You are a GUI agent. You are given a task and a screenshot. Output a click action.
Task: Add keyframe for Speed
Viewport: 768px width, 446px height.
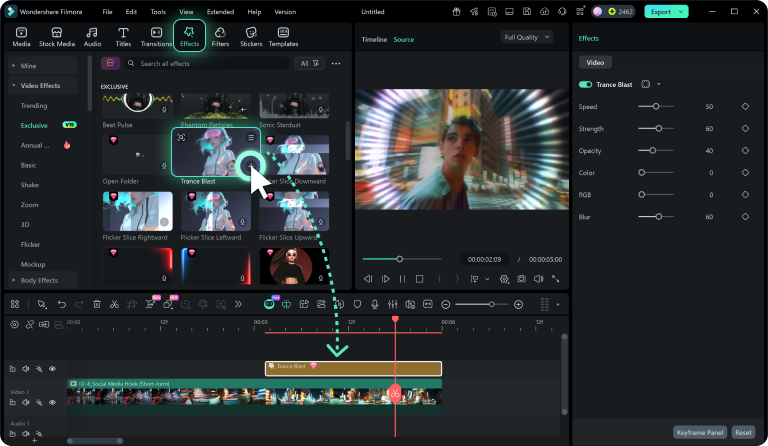pos(745,106)
